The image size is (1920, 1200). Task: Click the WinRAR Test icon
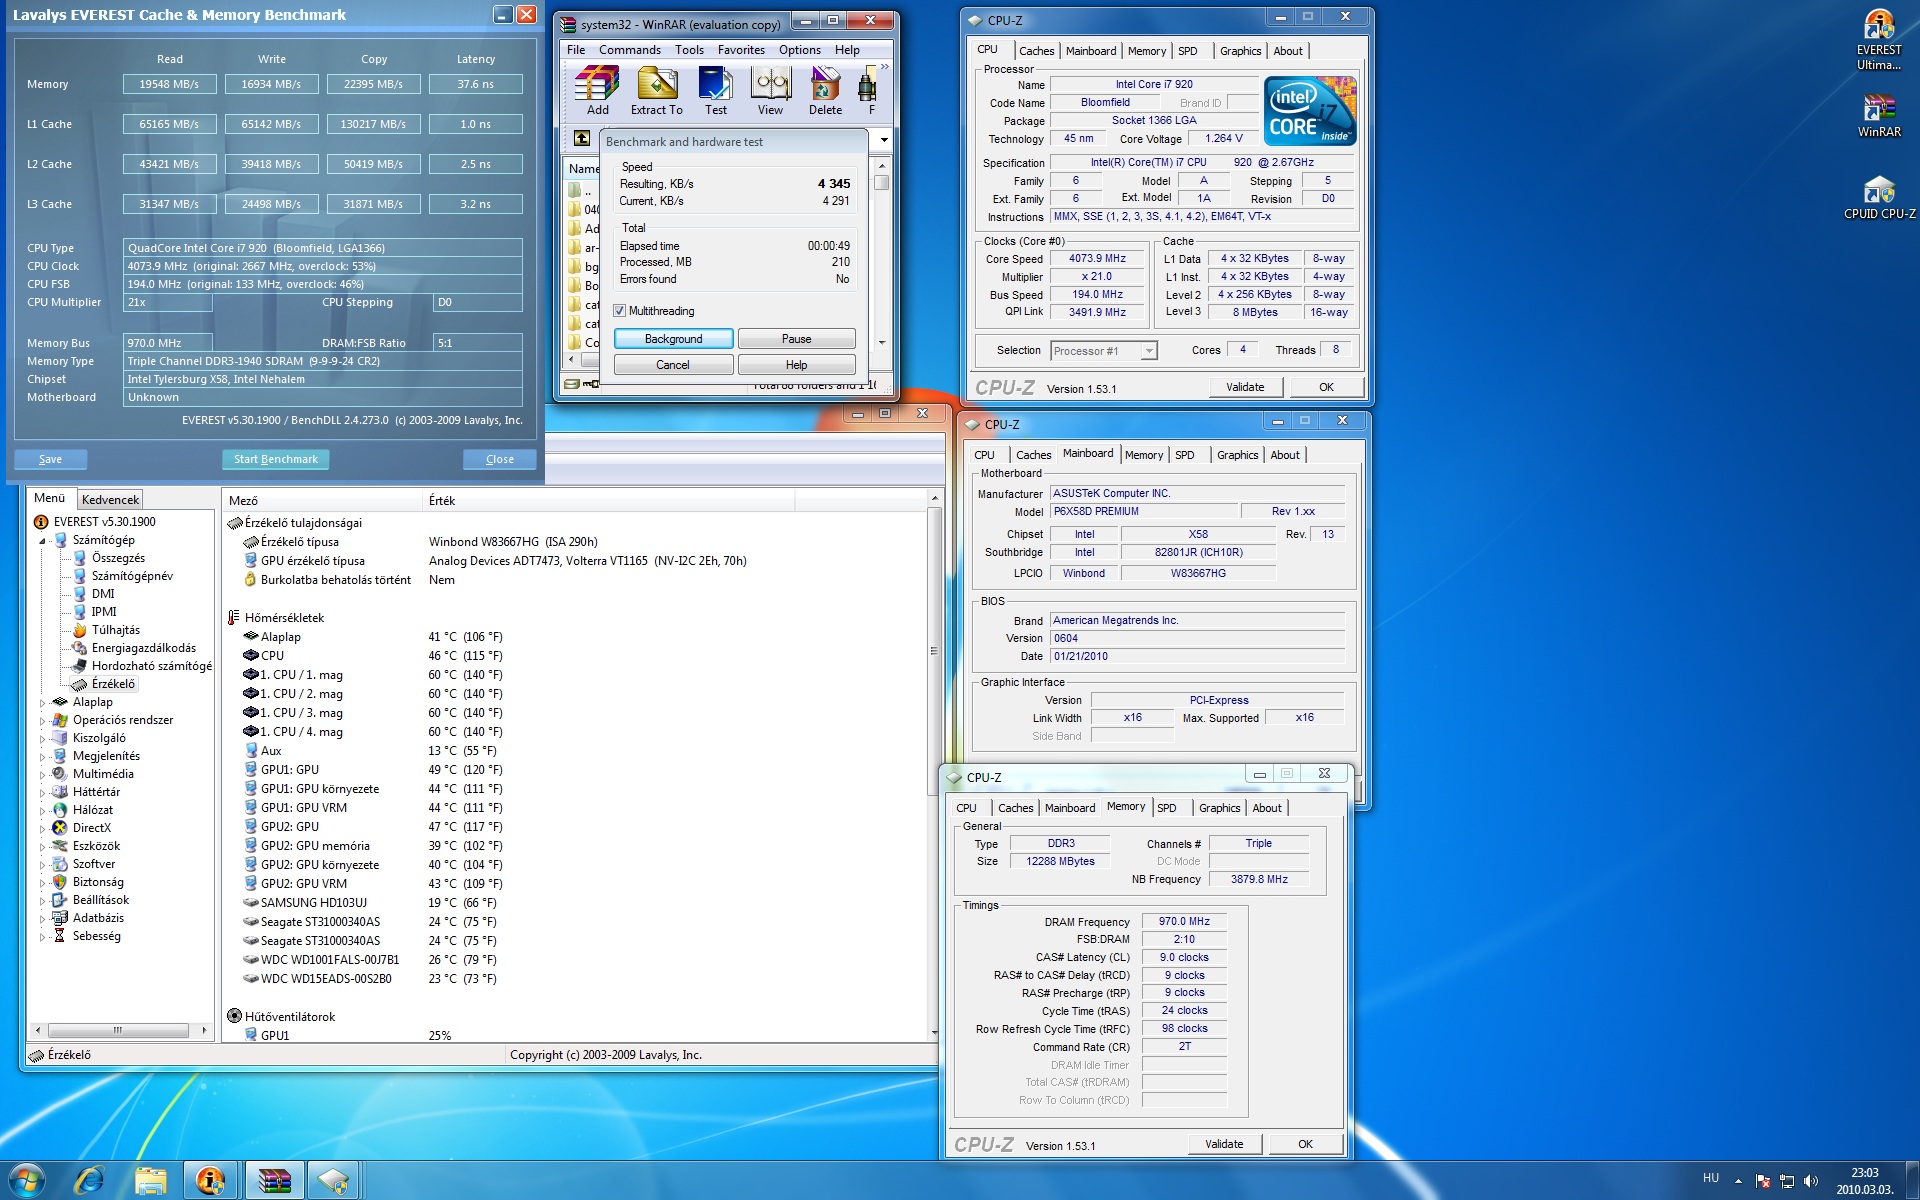coord(716,91)
